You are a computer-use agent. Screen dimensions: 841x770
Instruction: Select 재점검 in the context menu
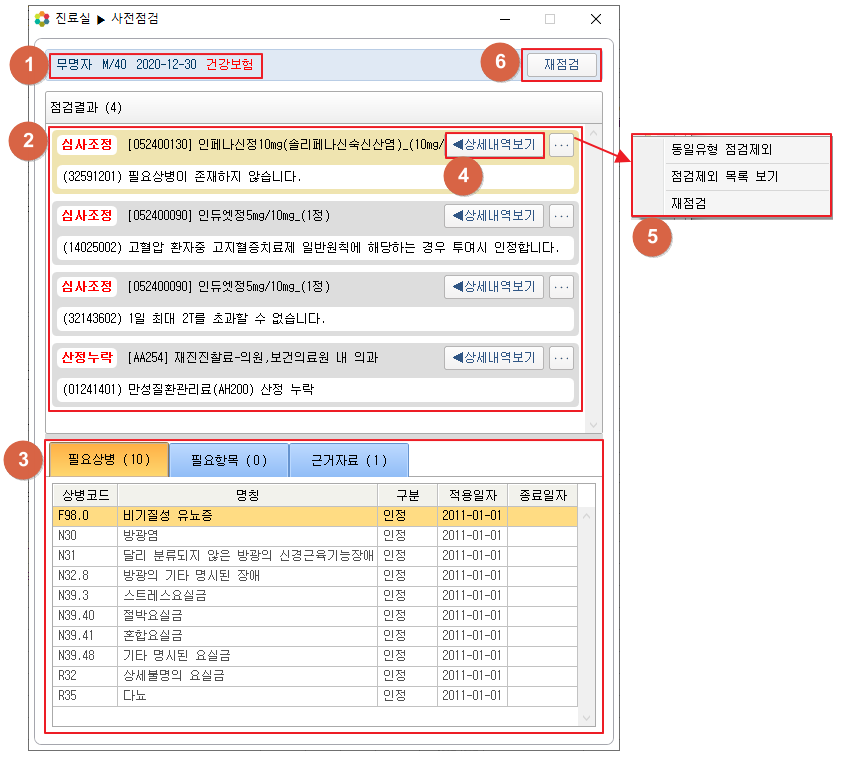click(689, 203)
